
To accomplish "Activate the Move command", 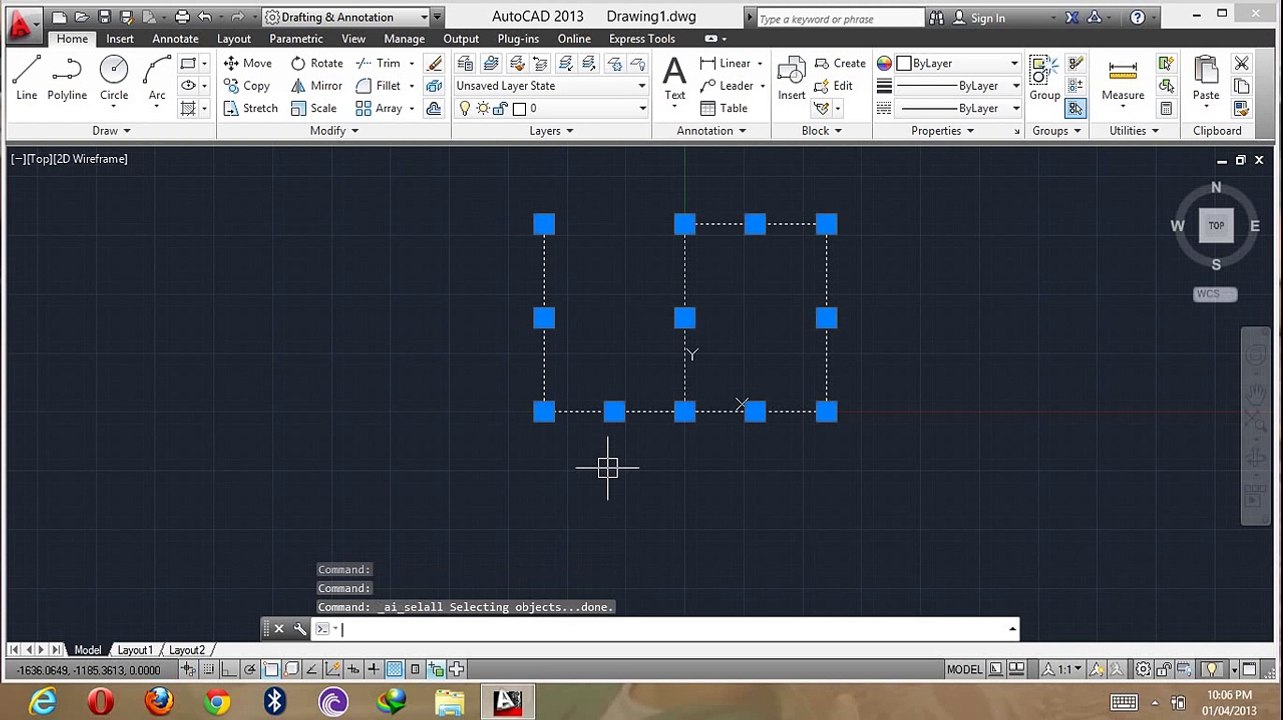I will click(247, 63).
